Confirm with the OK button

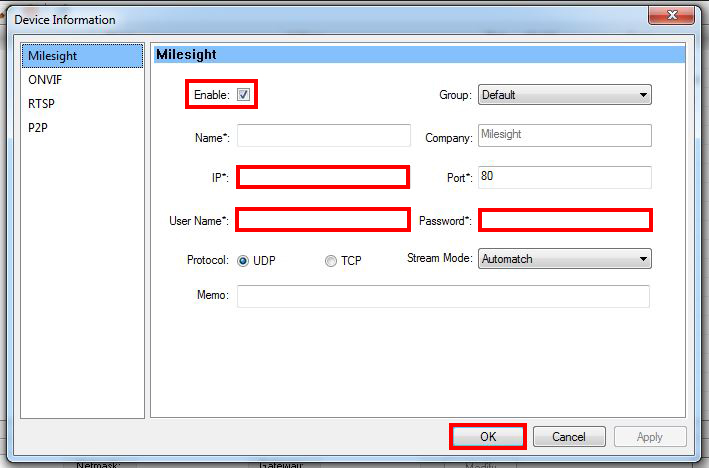(x=488, y=437)
